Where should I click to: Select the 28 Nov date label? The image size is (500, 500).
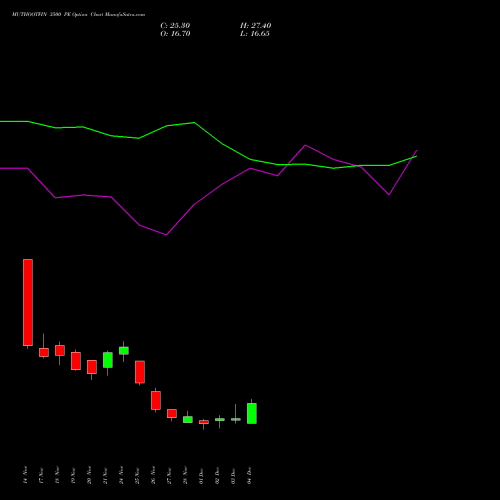pyautogui.click(x=185, y=475)
